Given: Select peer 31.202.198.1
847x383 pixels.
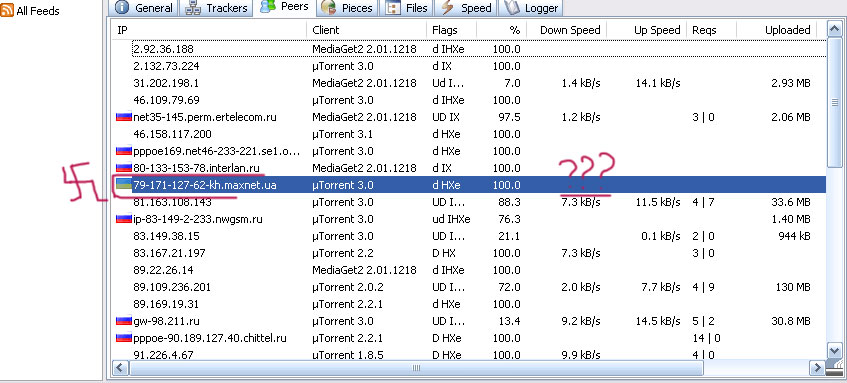Looking at the screenshot, I should 166,83.
